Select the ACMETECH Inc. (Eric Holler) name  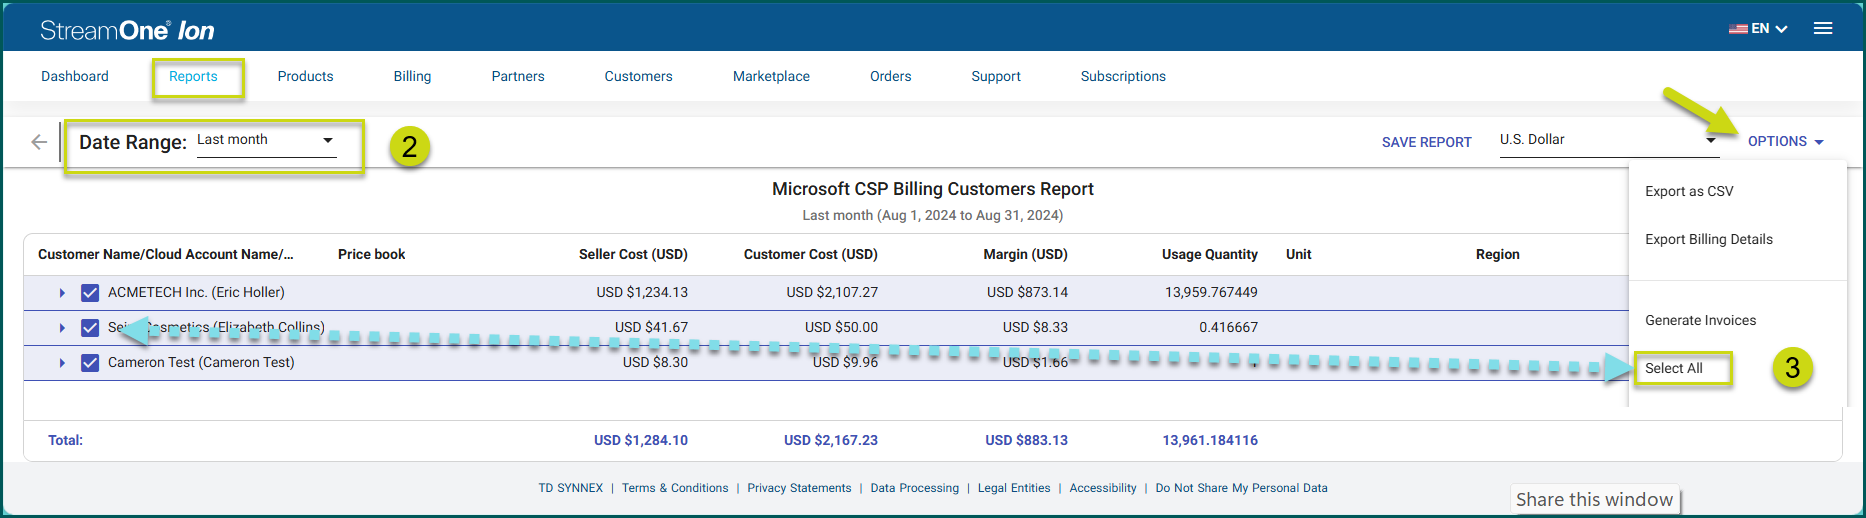(196, 292)
